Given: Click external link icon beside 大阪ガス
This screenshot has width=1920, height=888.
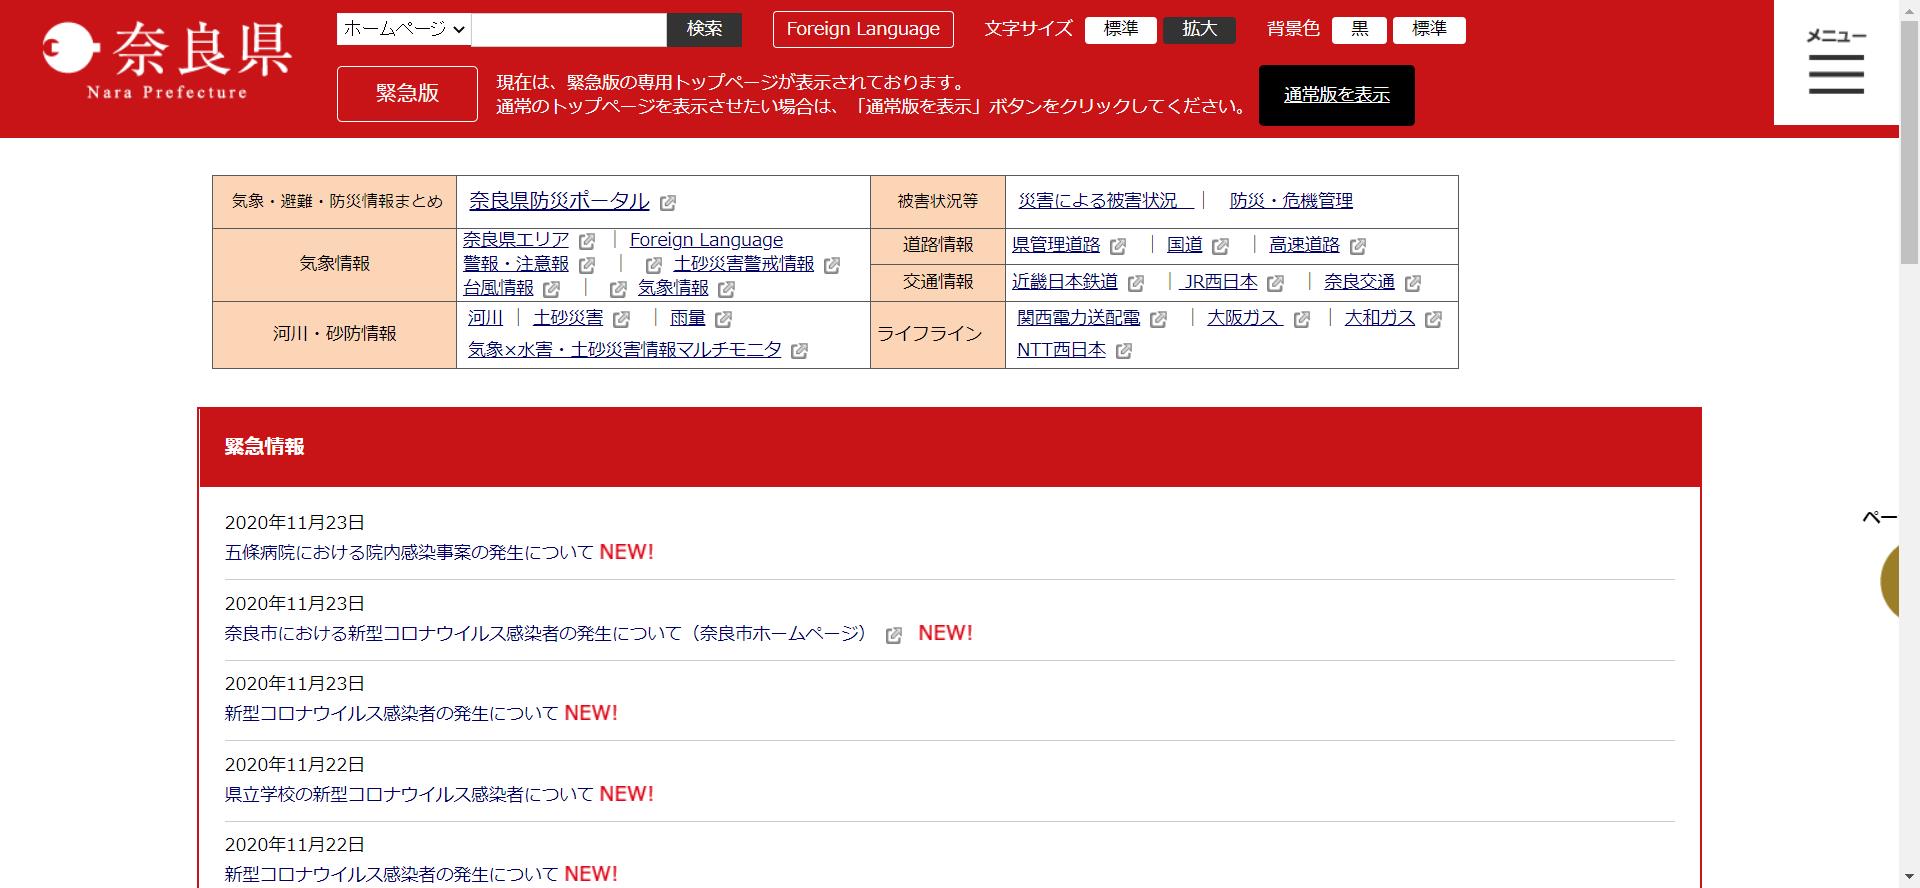Looking at the screenshot, I should click(x=1301, y=319).
